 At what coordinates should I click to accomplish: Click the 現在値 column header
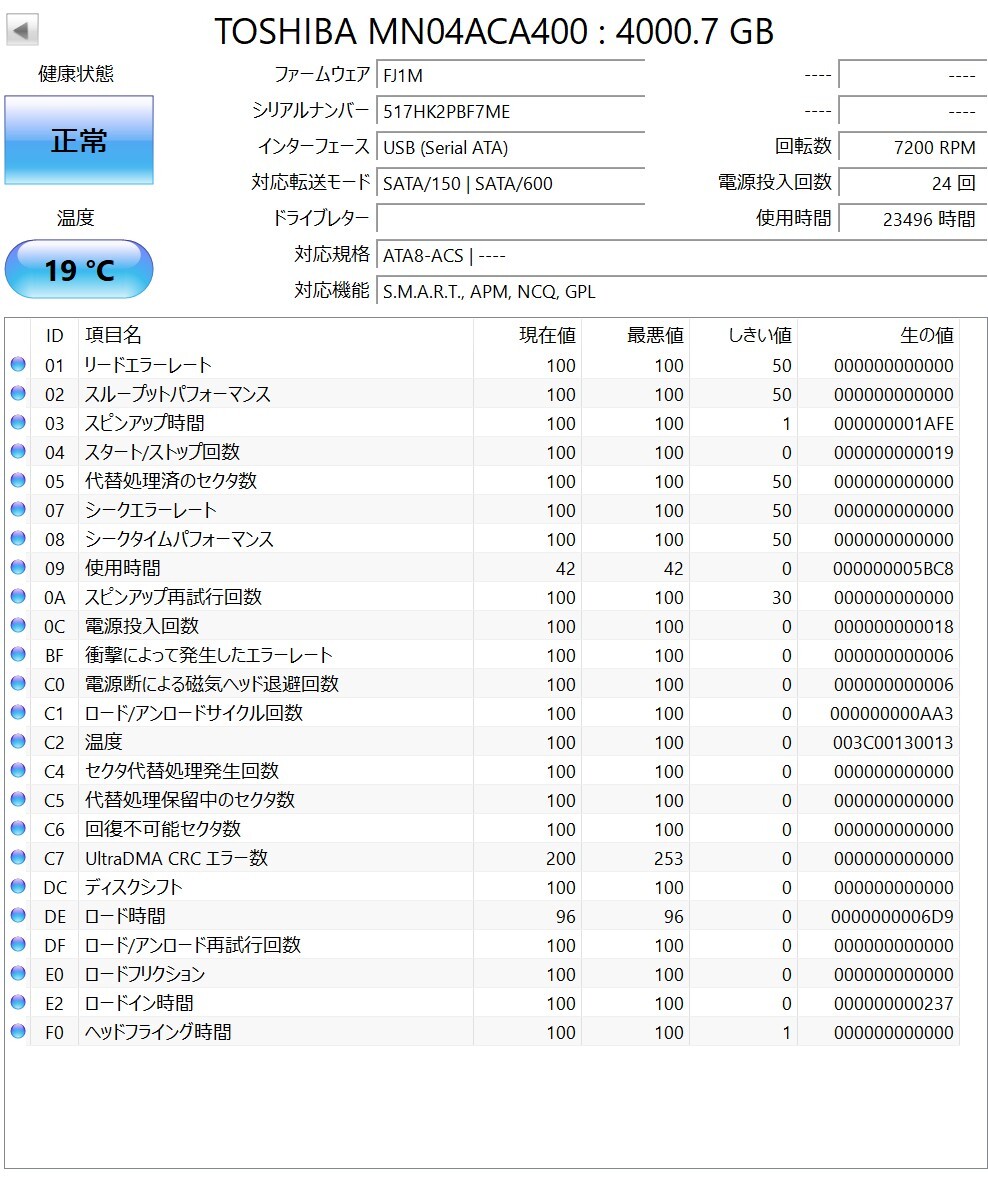(x=548, y=335)
